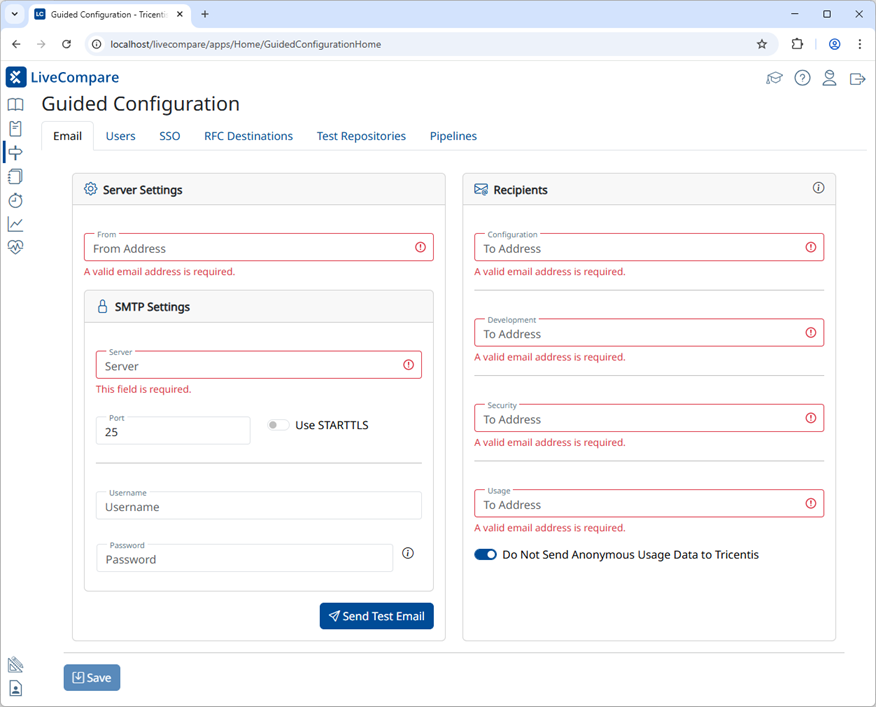Click inside the Port input field

point(172,429)
